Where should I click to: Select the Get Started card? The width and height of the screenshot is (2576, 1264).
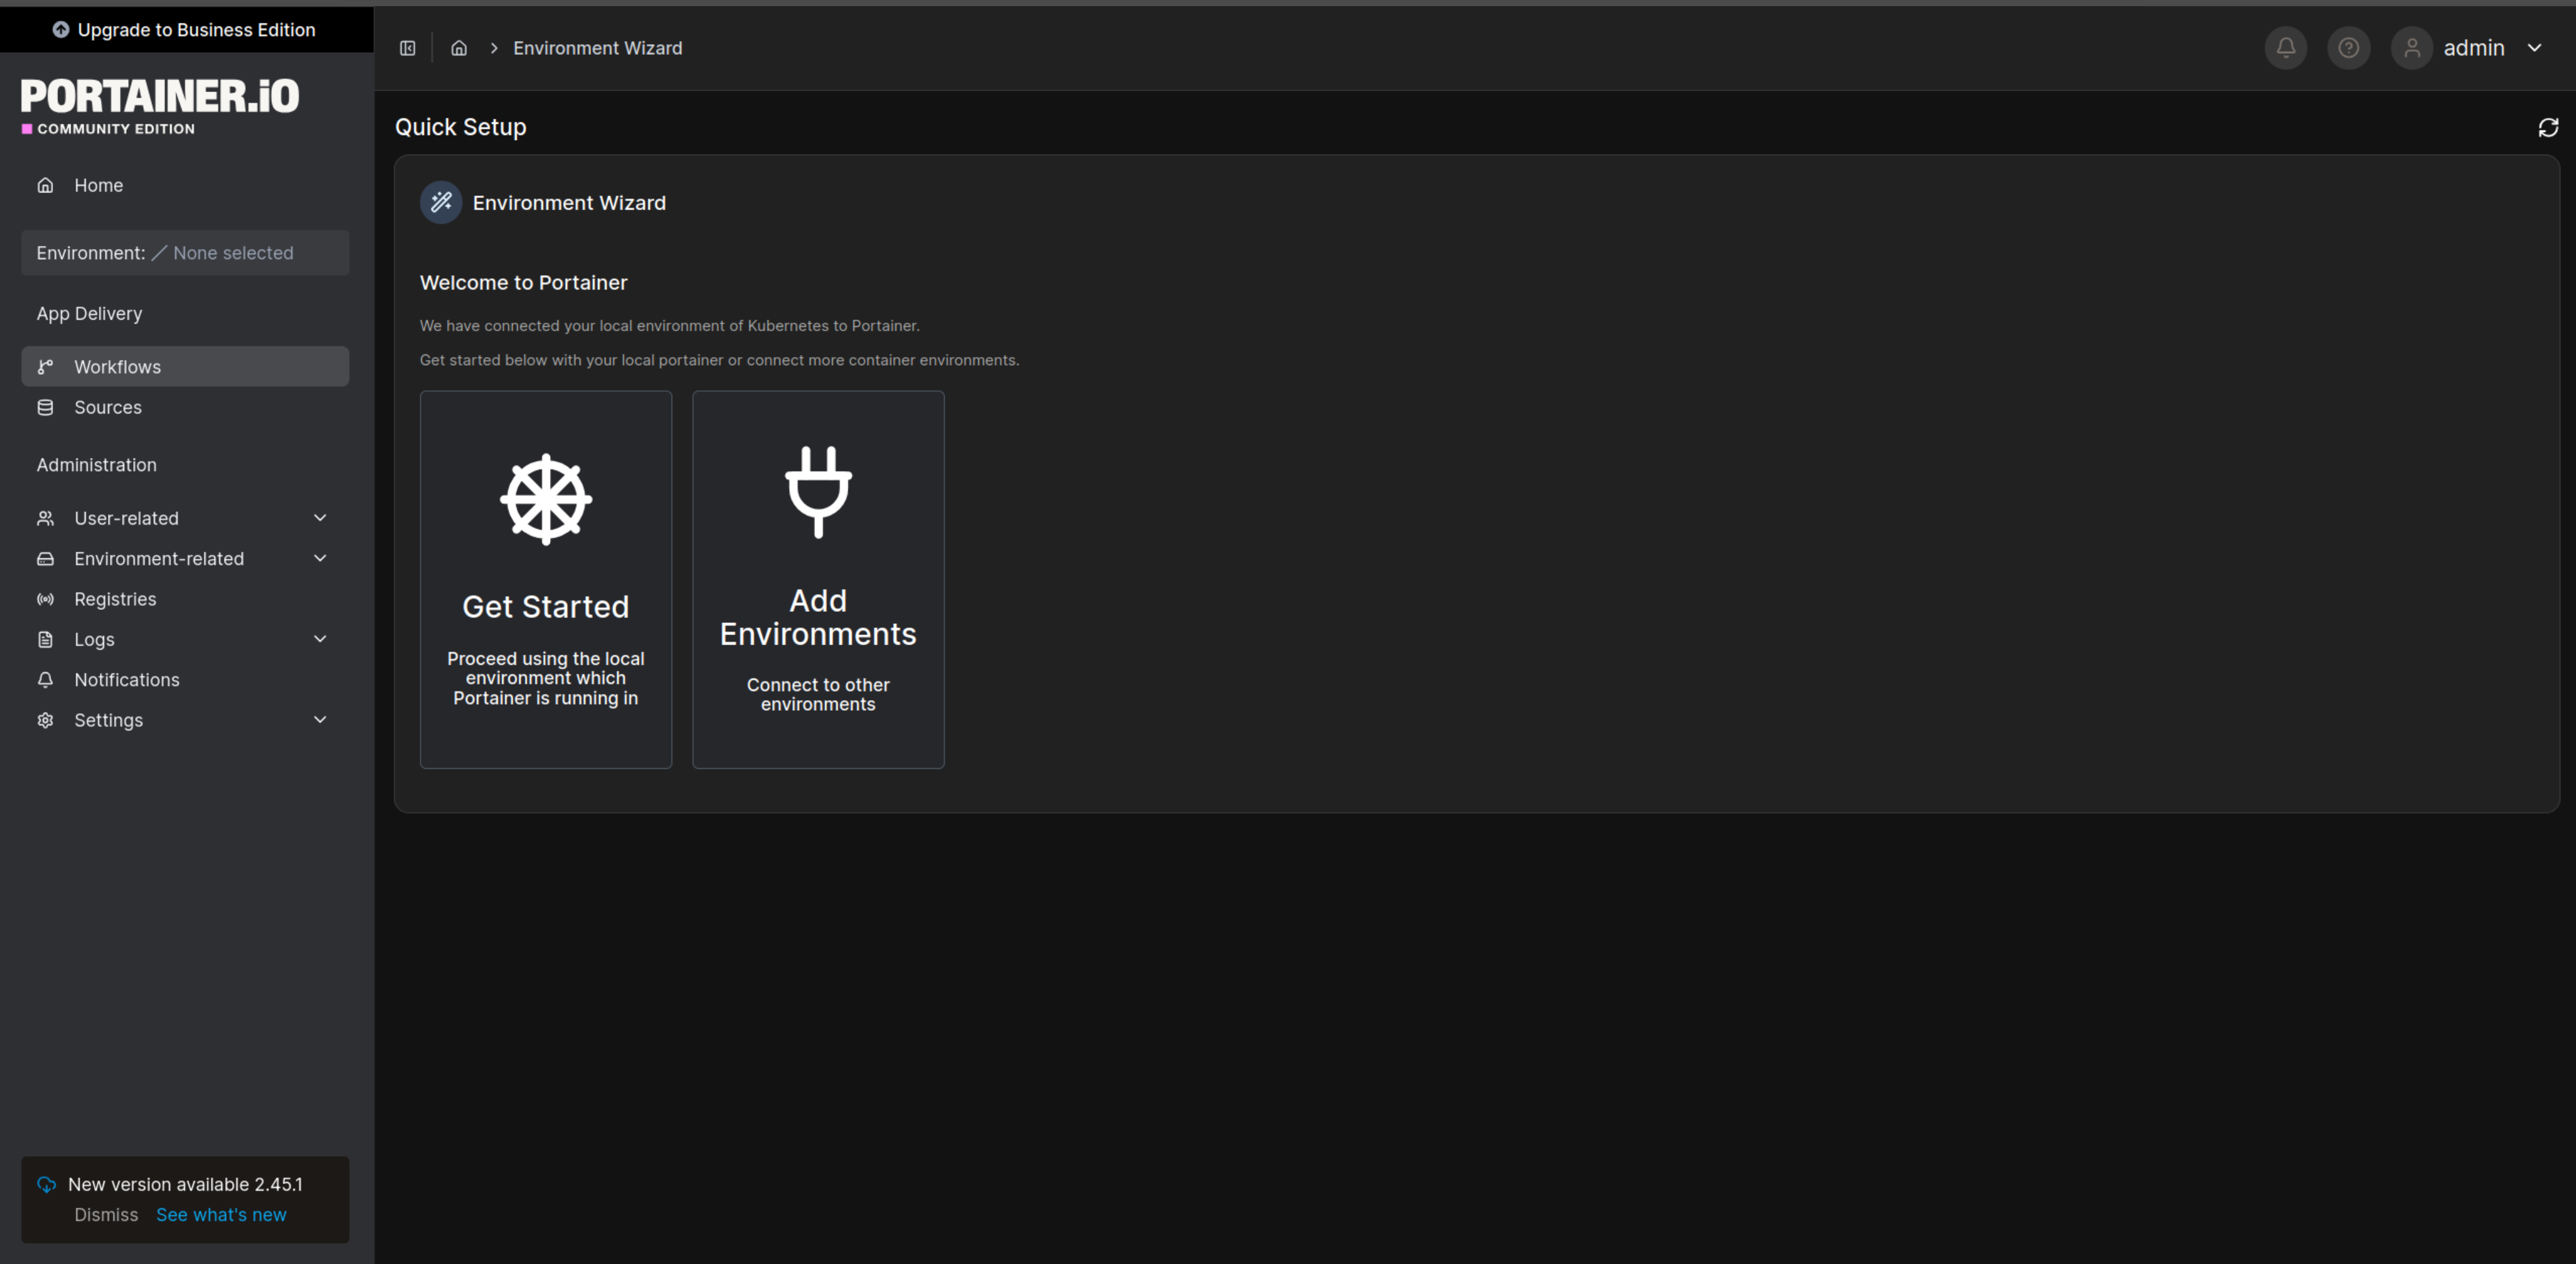pos(546,580)
